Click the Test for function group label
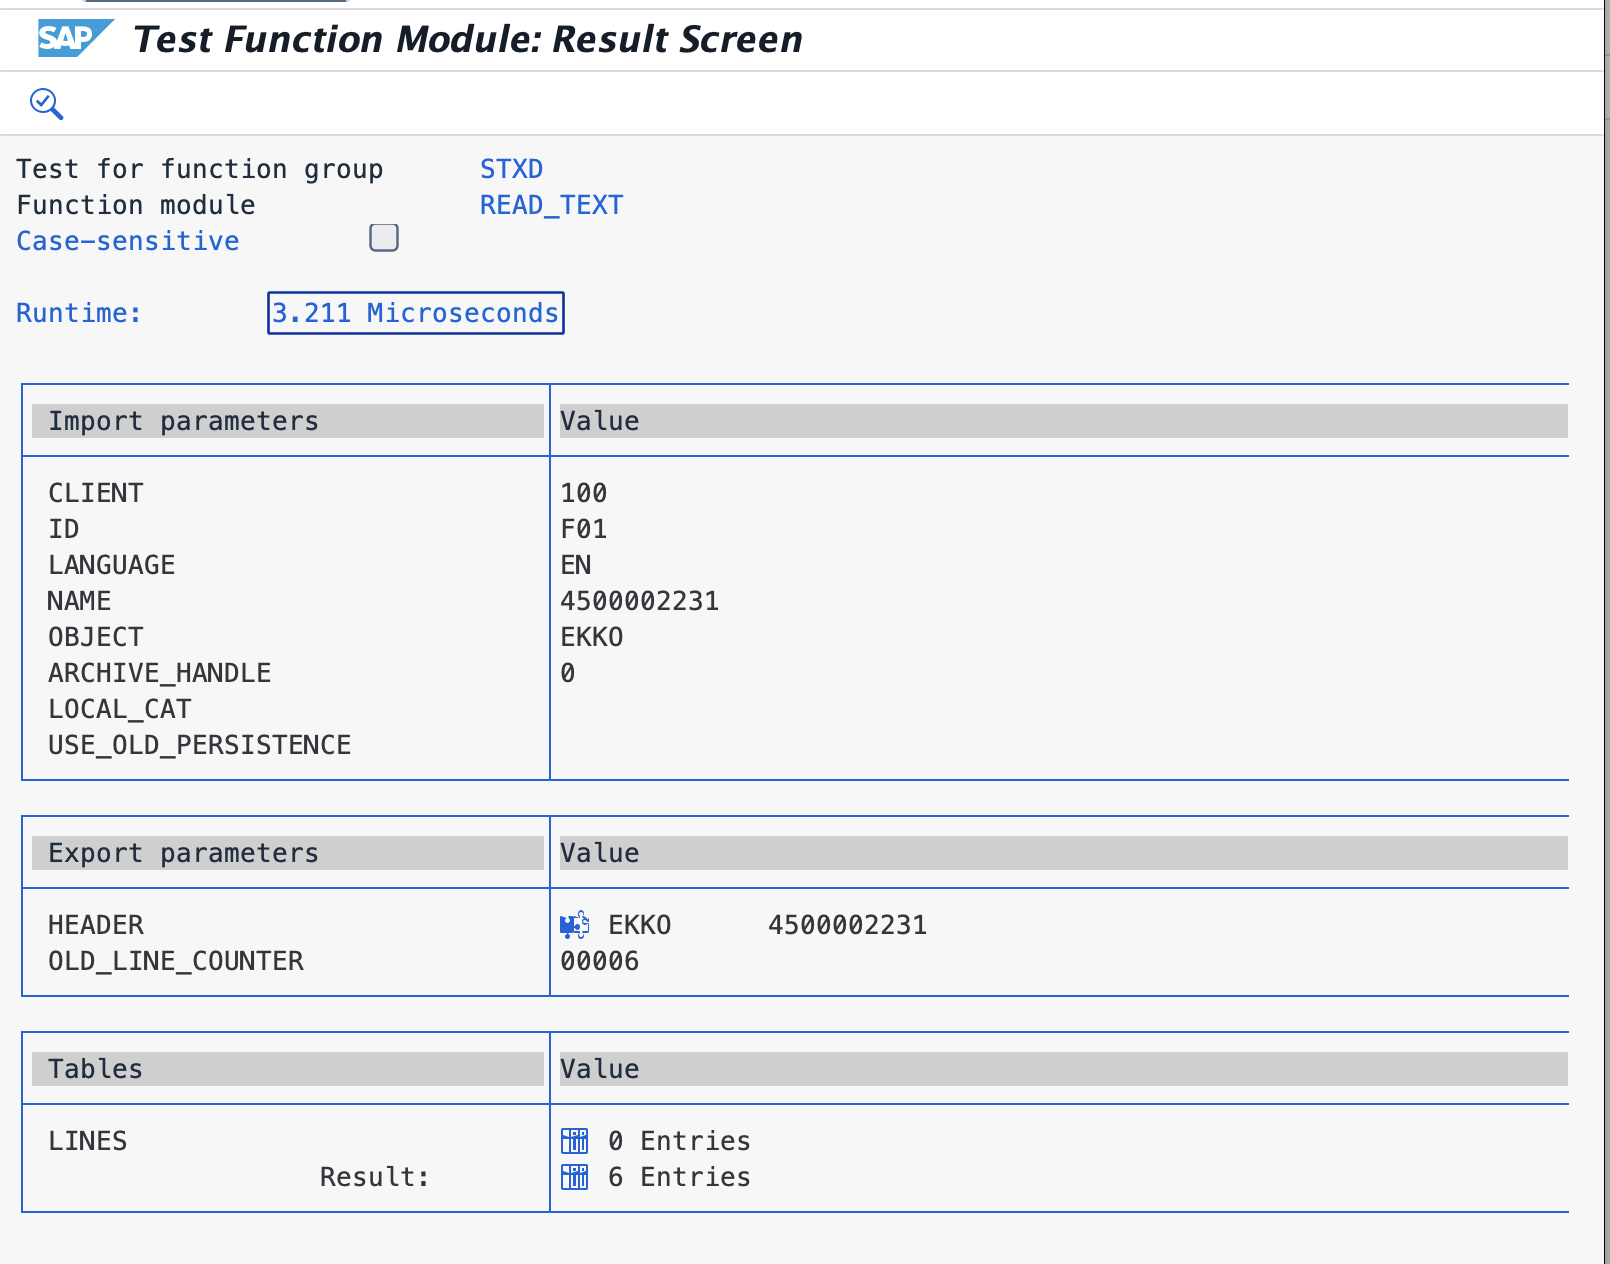Screen dimensions: 1610x1264 click(200, 169)
